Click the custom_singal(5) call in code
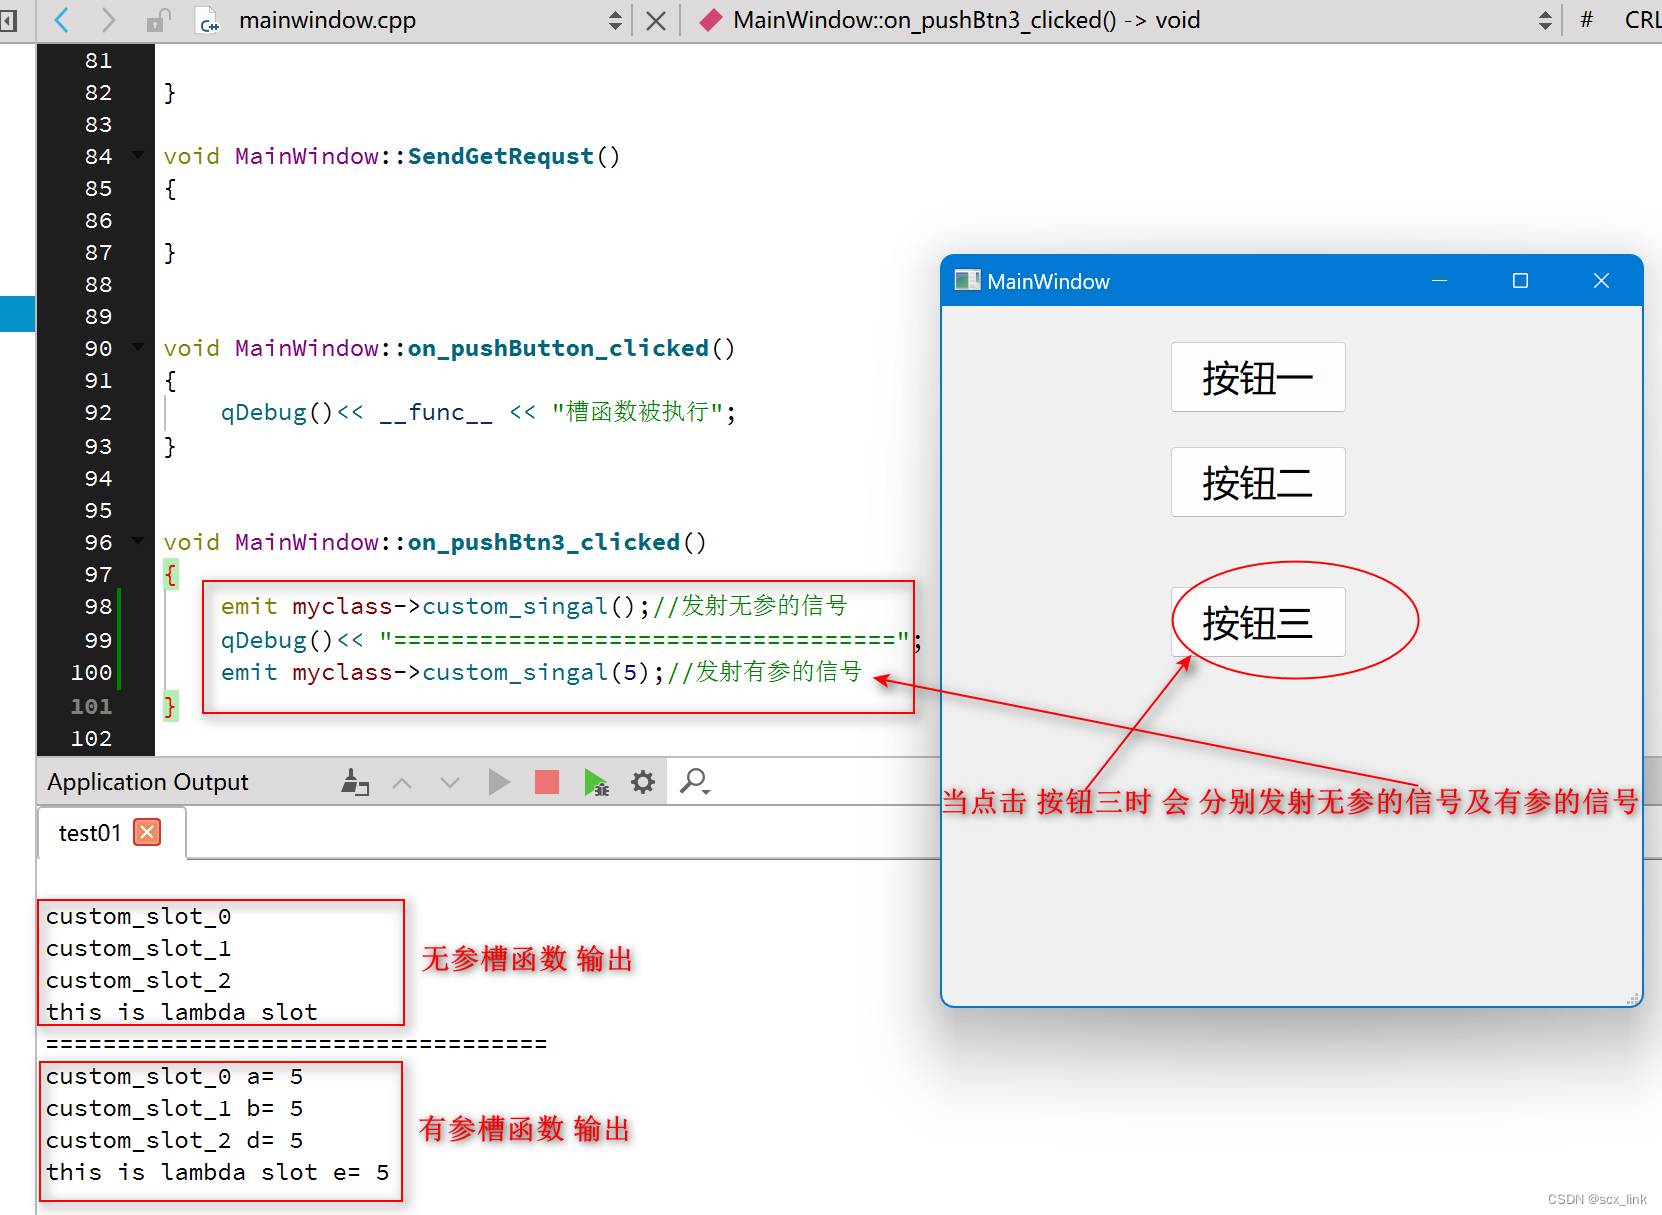The width and height of the screenshot is (1662, 1215). [536, 672]
